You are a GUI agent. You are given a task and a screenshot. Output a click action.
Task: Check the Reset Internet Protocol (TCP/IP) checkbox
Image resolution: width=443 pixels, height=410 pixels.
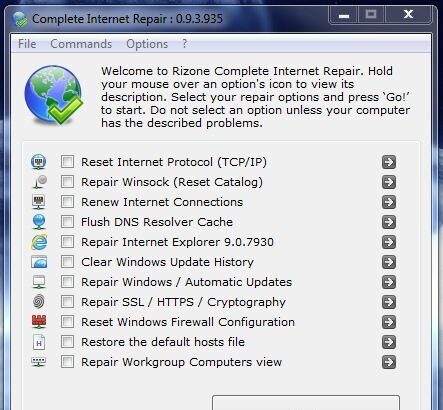pos(67,162)
